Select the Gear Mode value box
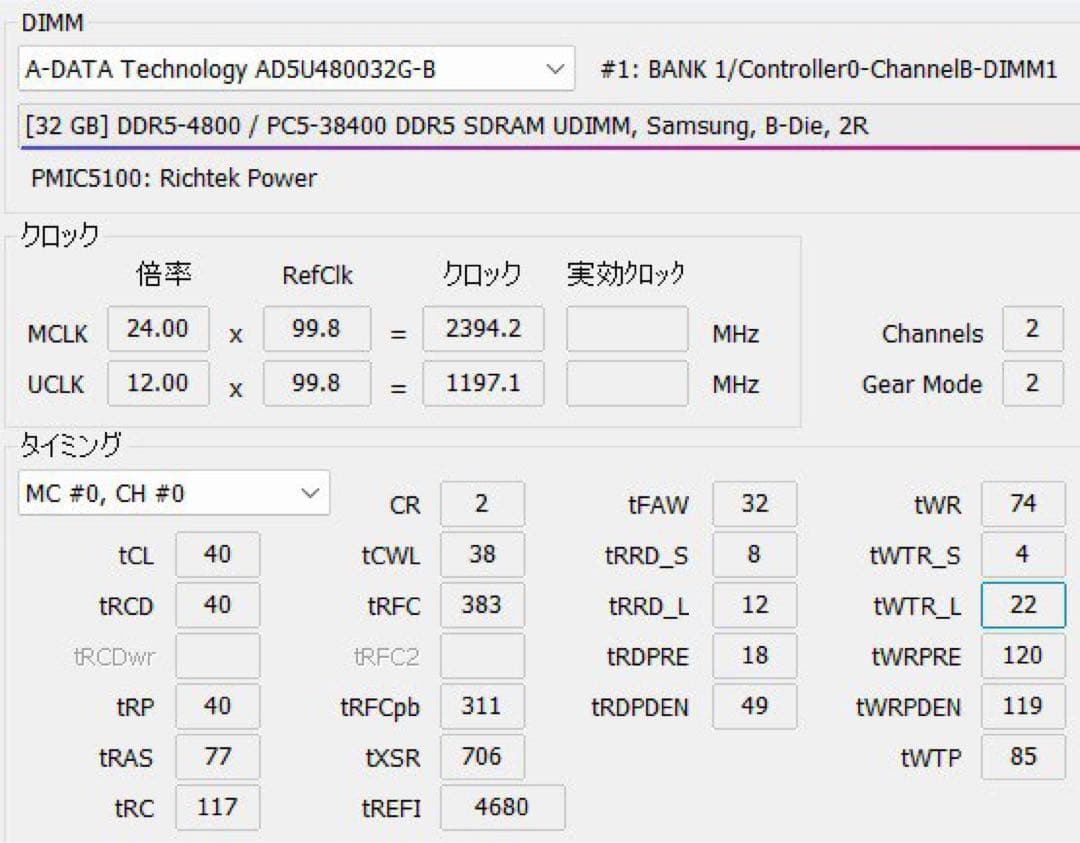1080x843 pixels. pyautogui.click(x=1033, y=384)
